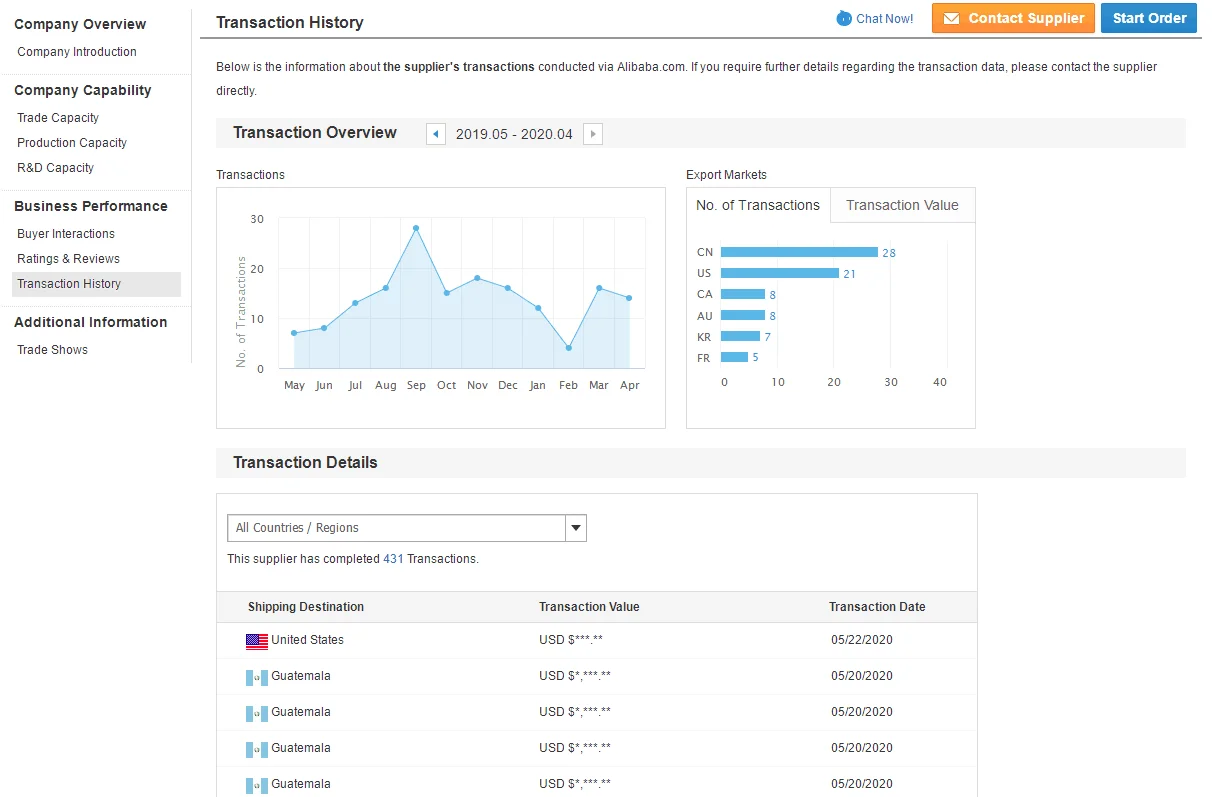Open Company Introduction in sidebar
This screenshot has width=1212, height=797.
pyautogui.click(x=77, y=52)
